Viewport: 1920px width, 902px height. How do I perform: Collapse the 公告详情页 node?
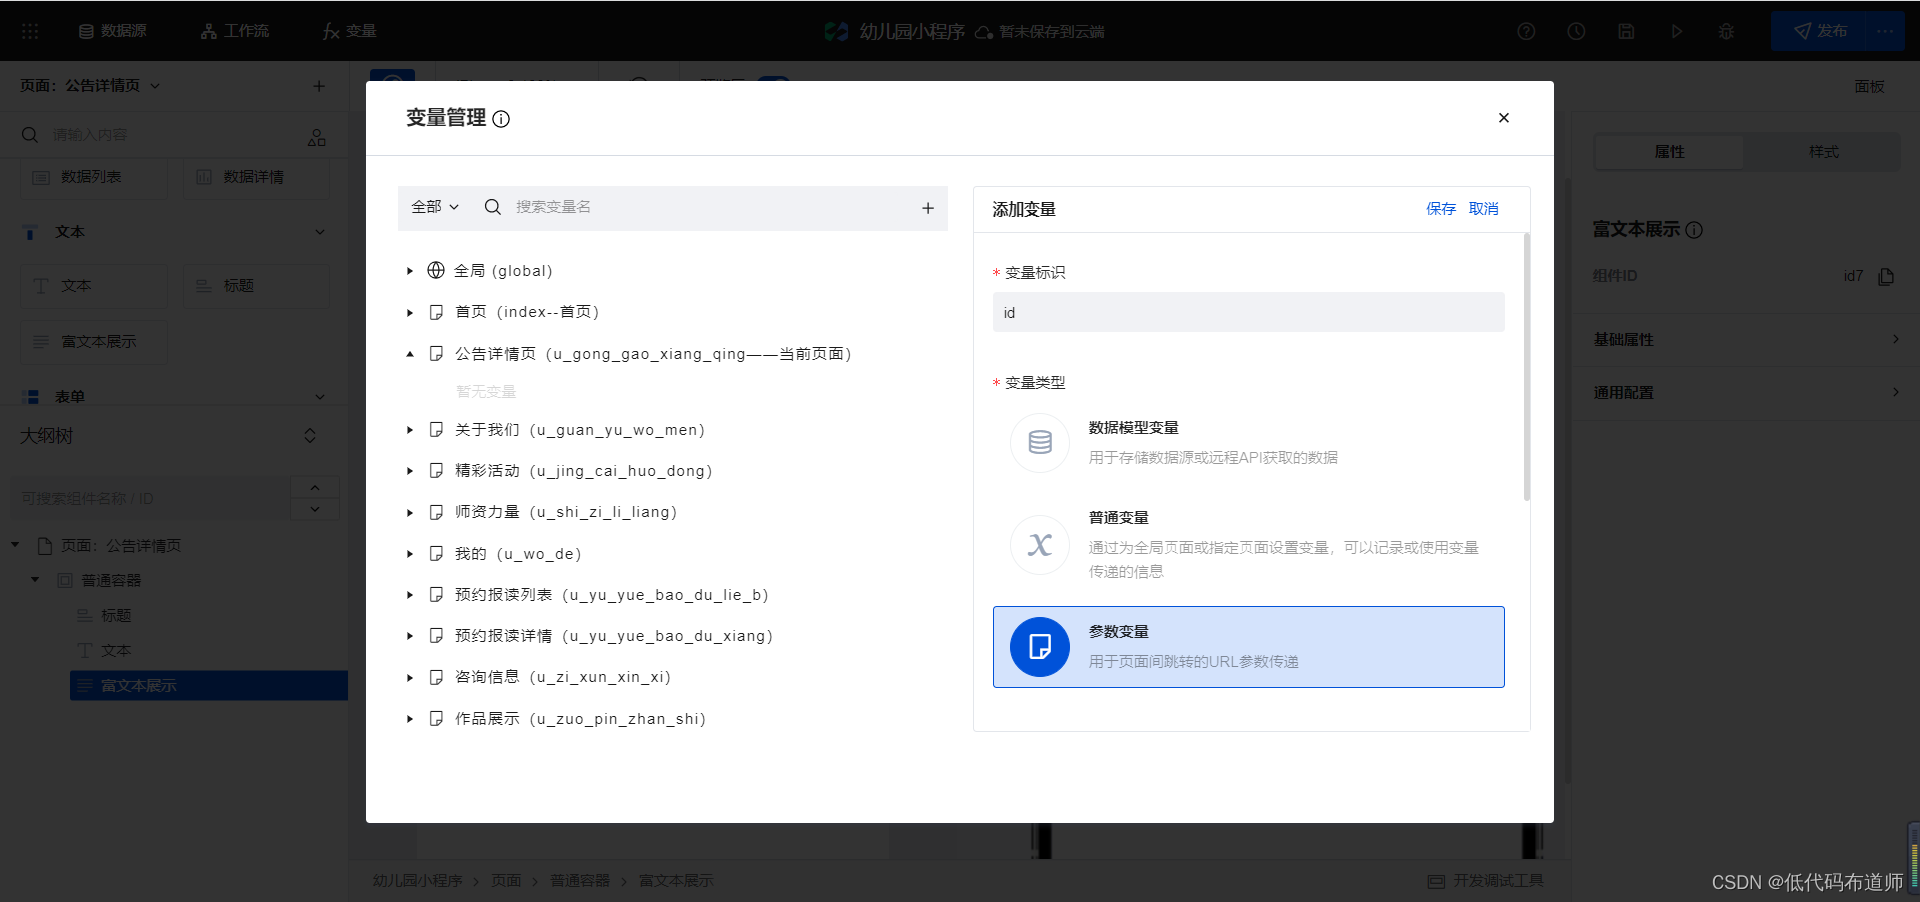(x=410, y=354)
